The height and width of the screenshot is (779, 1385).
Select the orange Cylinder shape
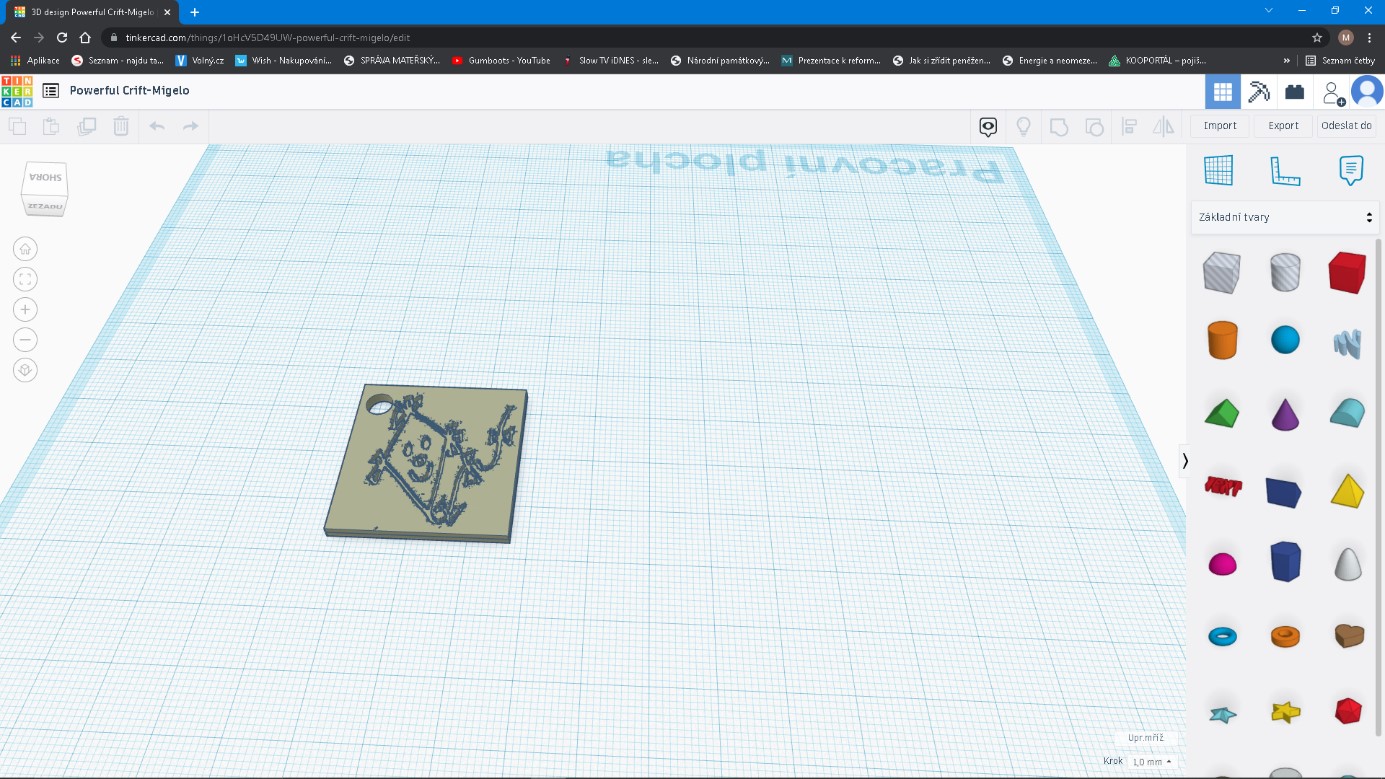(x=1222, y=340)
